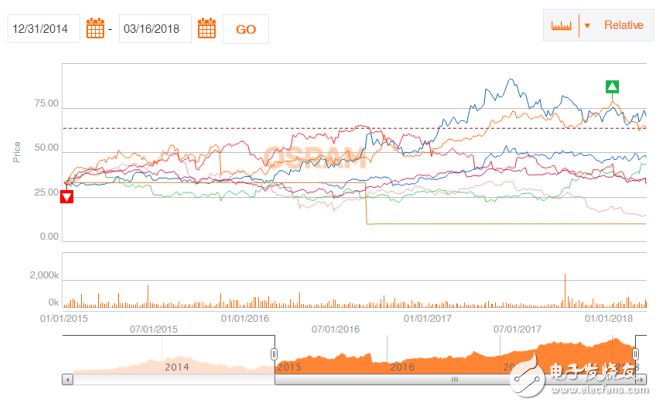Expand the chart type dropdown arrow

point(587,25)
